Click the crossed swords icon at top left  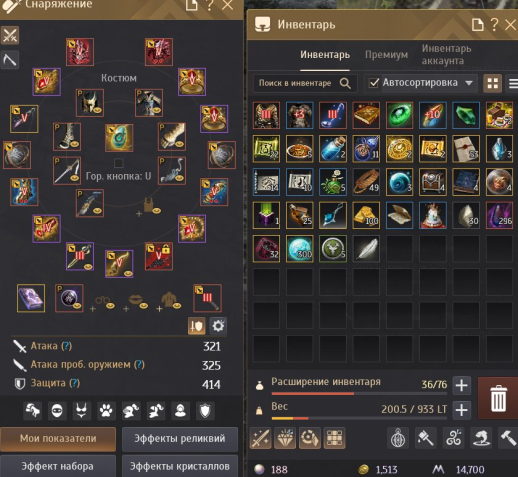click(x=10, y=35)
